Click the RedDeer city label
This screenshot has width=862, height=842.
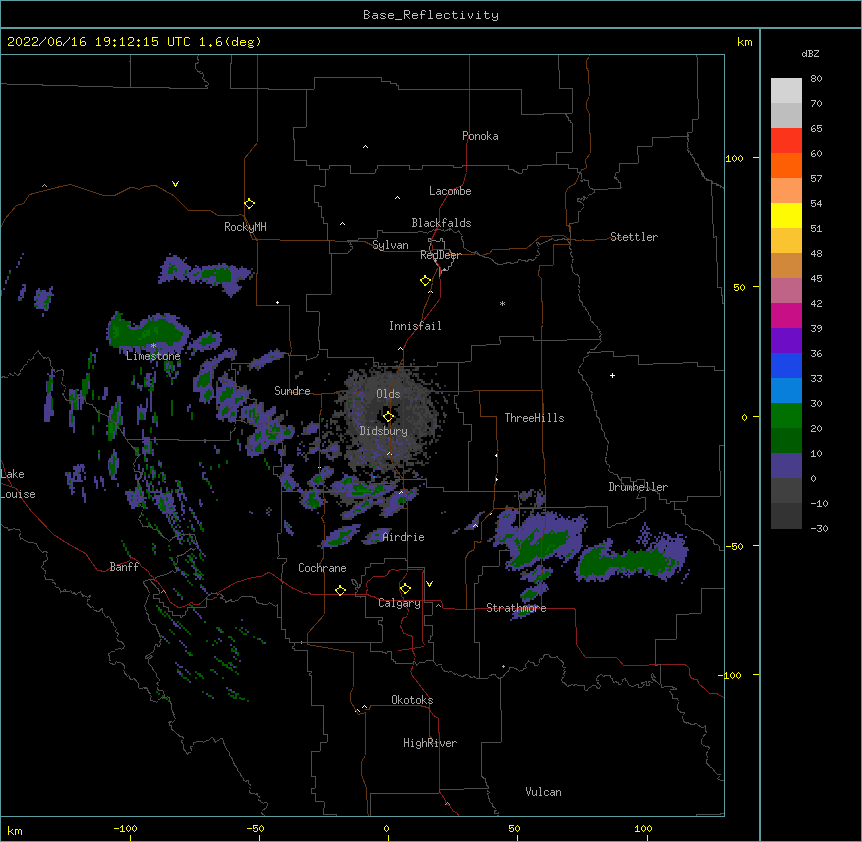[440, 255]
